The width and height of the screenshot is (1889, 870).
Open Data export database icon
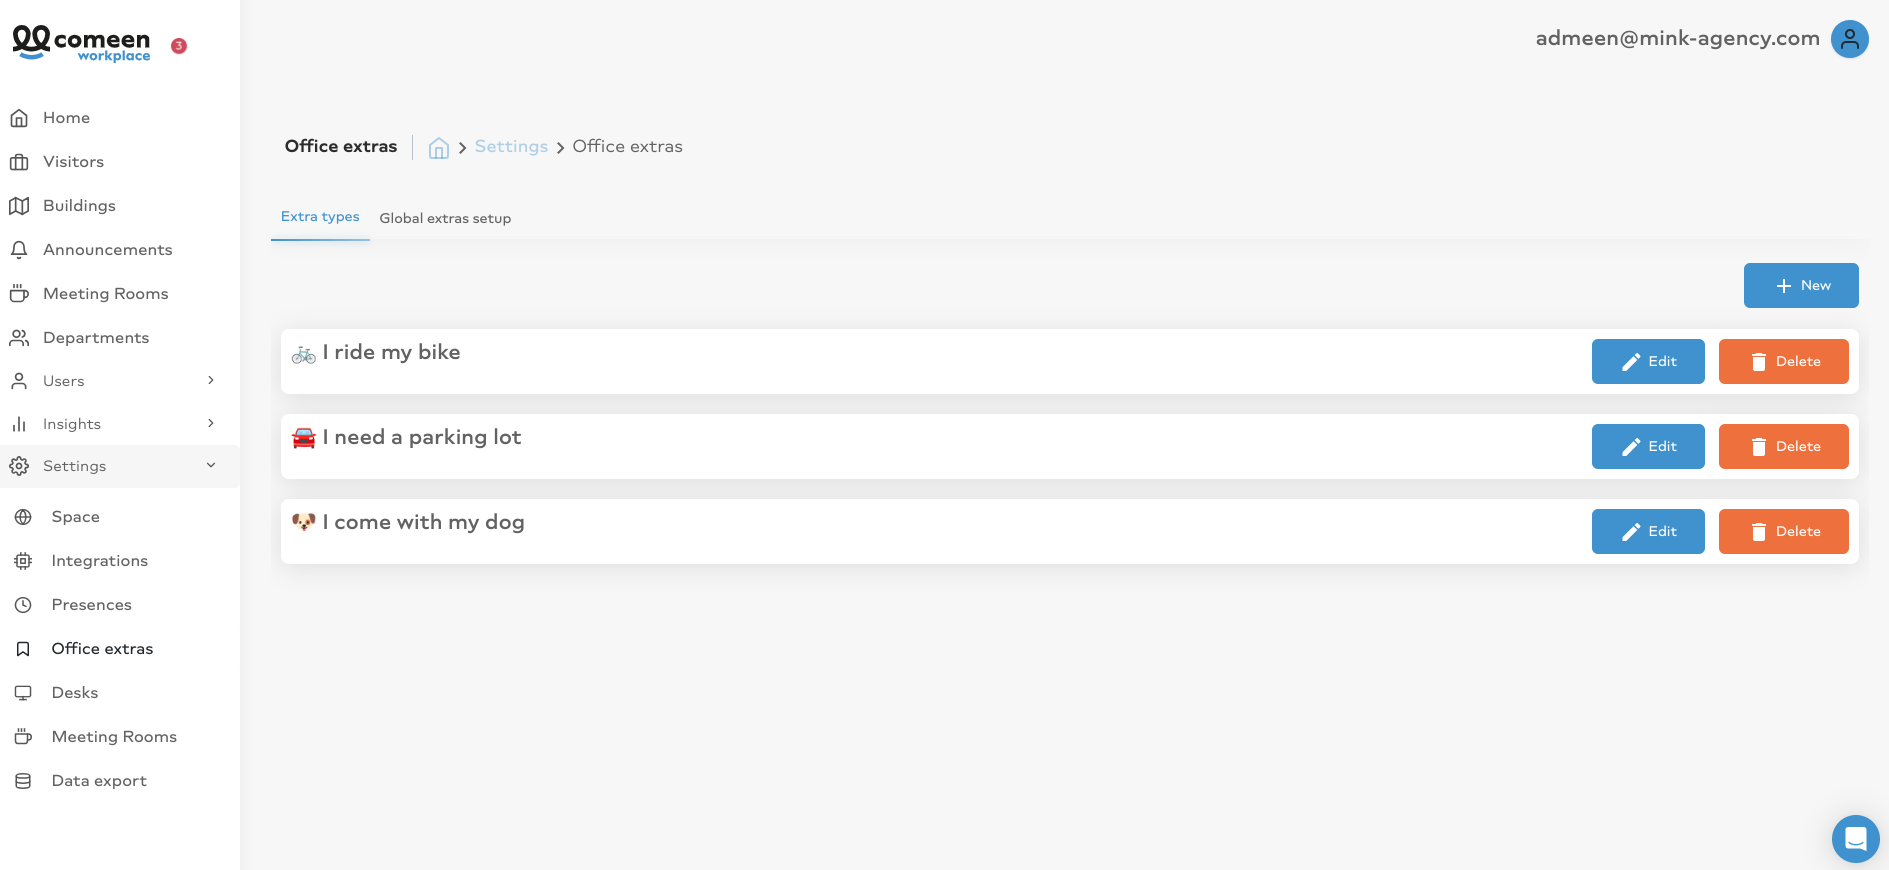pyautogui.click(x=23, y=781)
